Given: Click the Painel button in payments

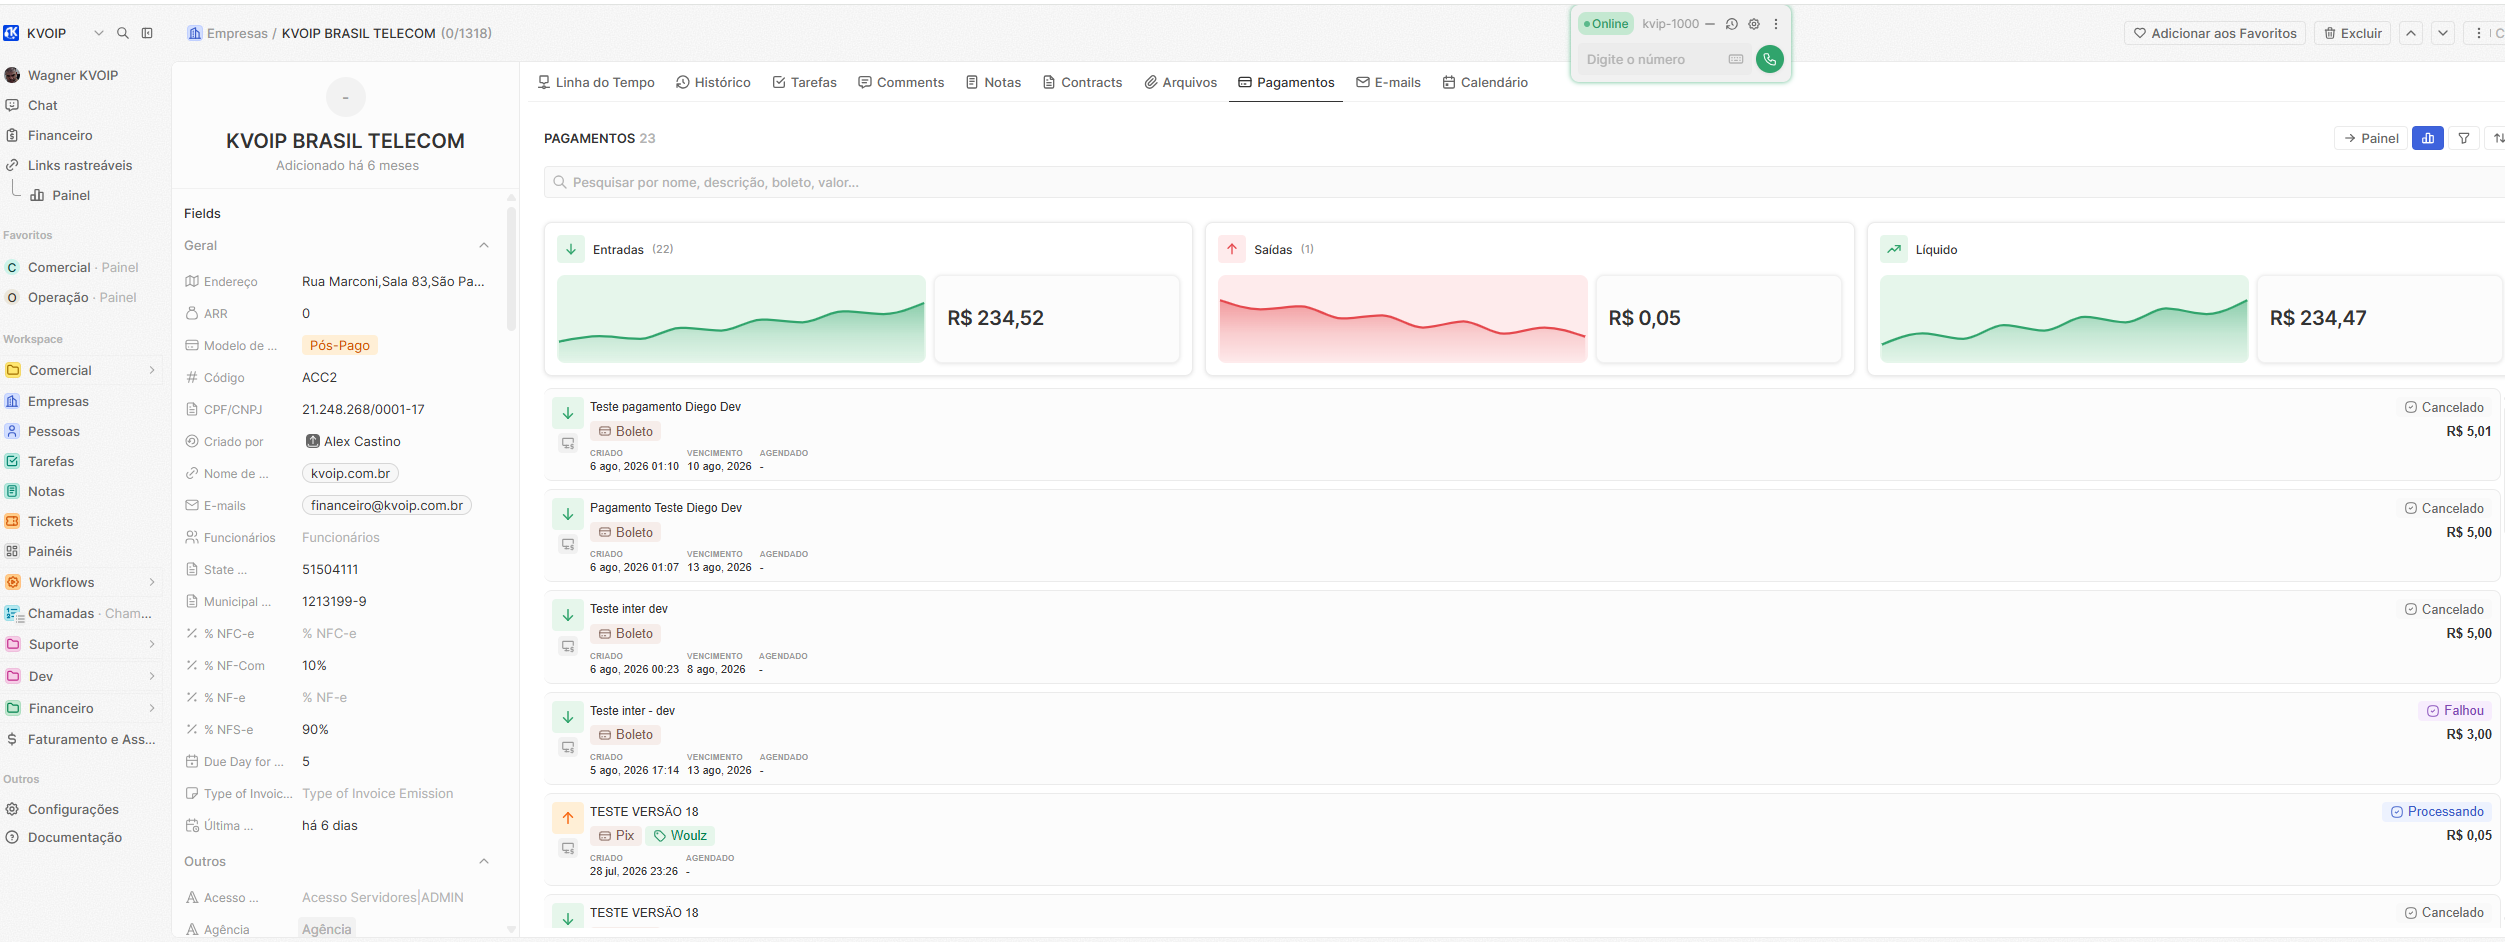Looking at the screenshot, I should point(2371,138).
